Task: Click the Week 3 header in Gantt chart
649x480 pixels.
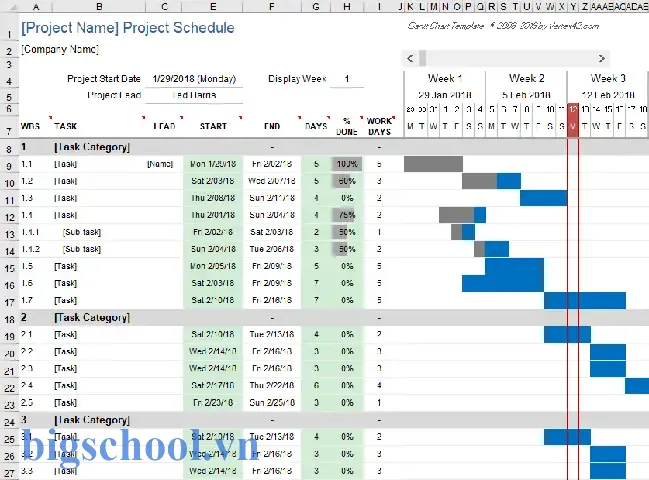Action: 608,78
